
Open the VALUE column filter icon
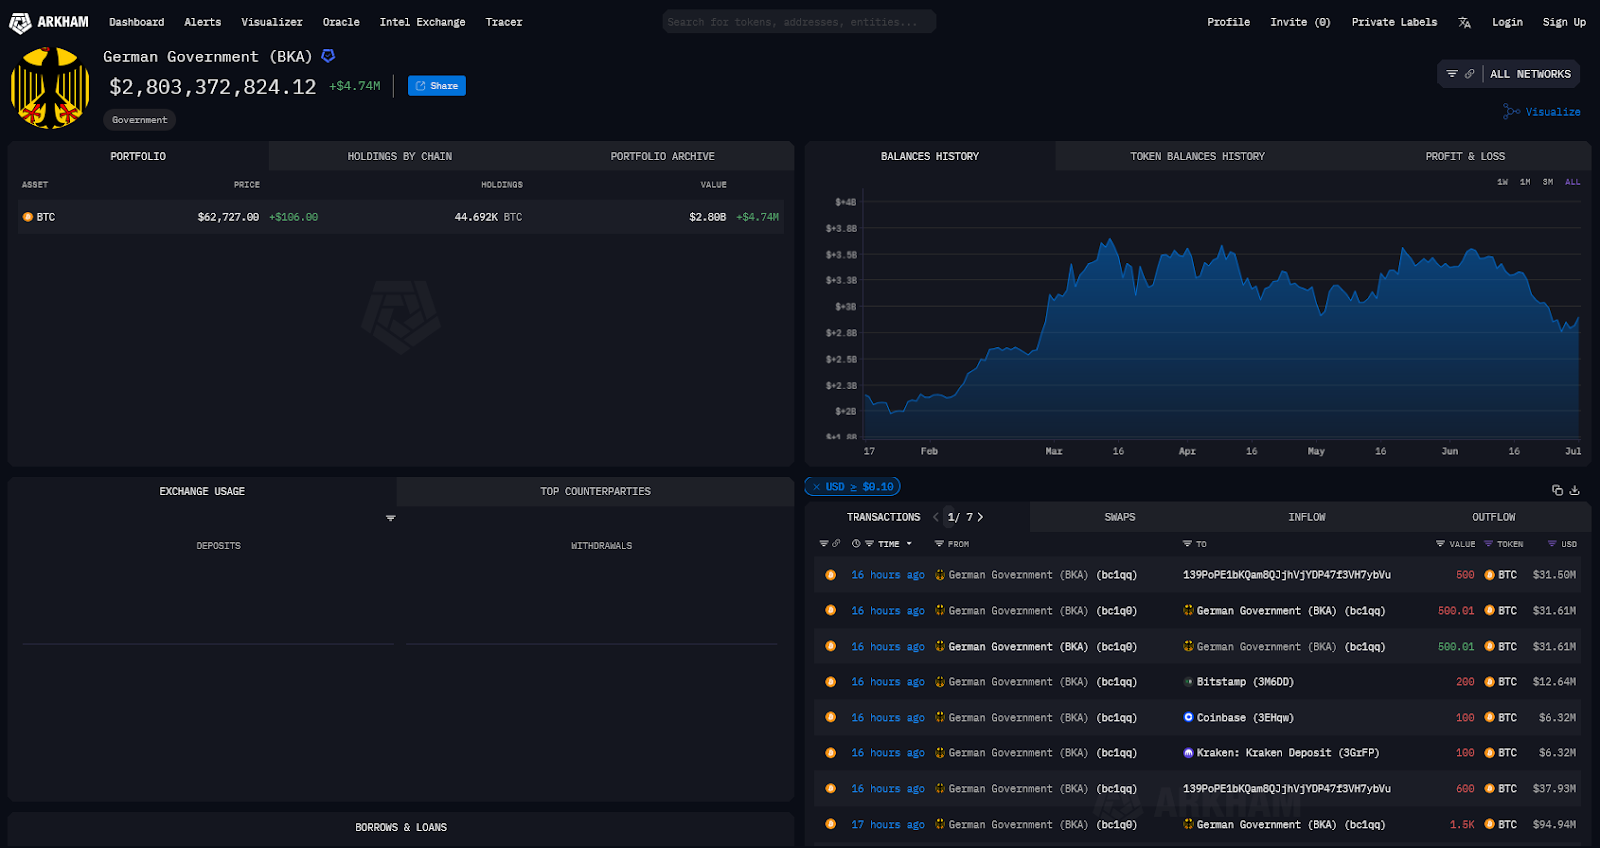point(1440,544)
